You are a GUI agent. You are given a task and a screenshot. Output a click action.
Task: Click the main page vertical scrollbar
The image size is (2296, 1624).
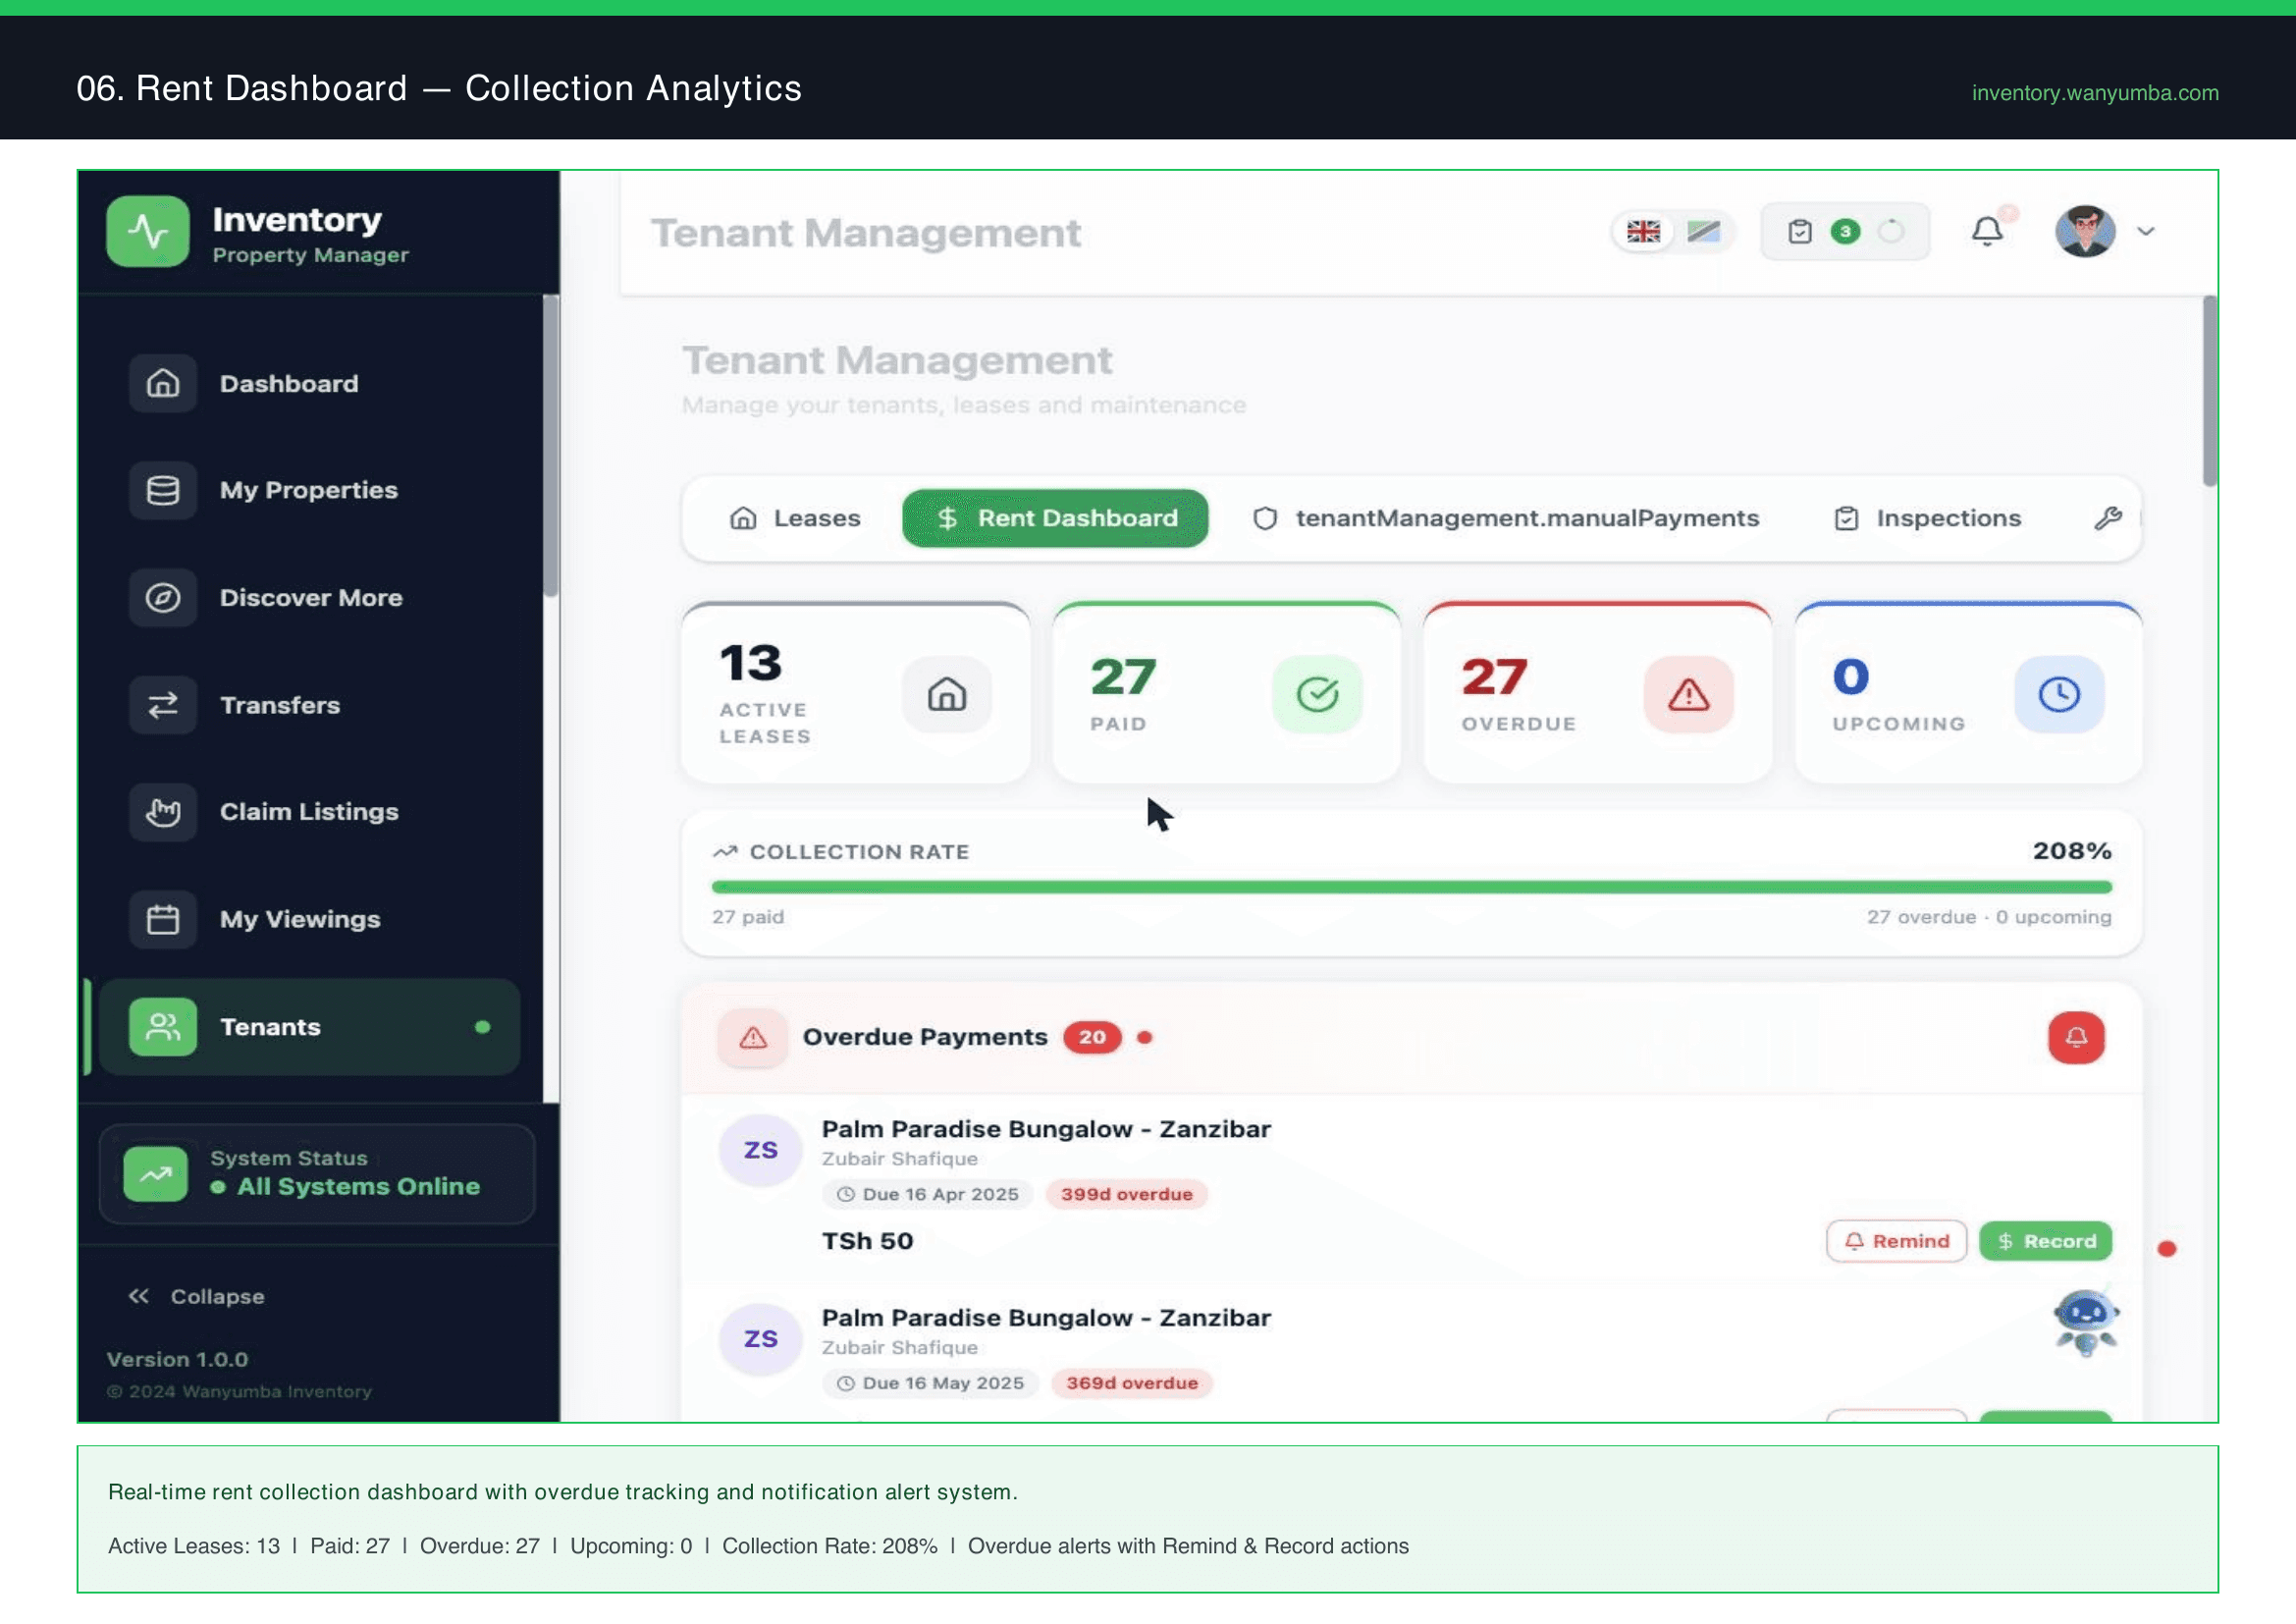[2209, 392]
